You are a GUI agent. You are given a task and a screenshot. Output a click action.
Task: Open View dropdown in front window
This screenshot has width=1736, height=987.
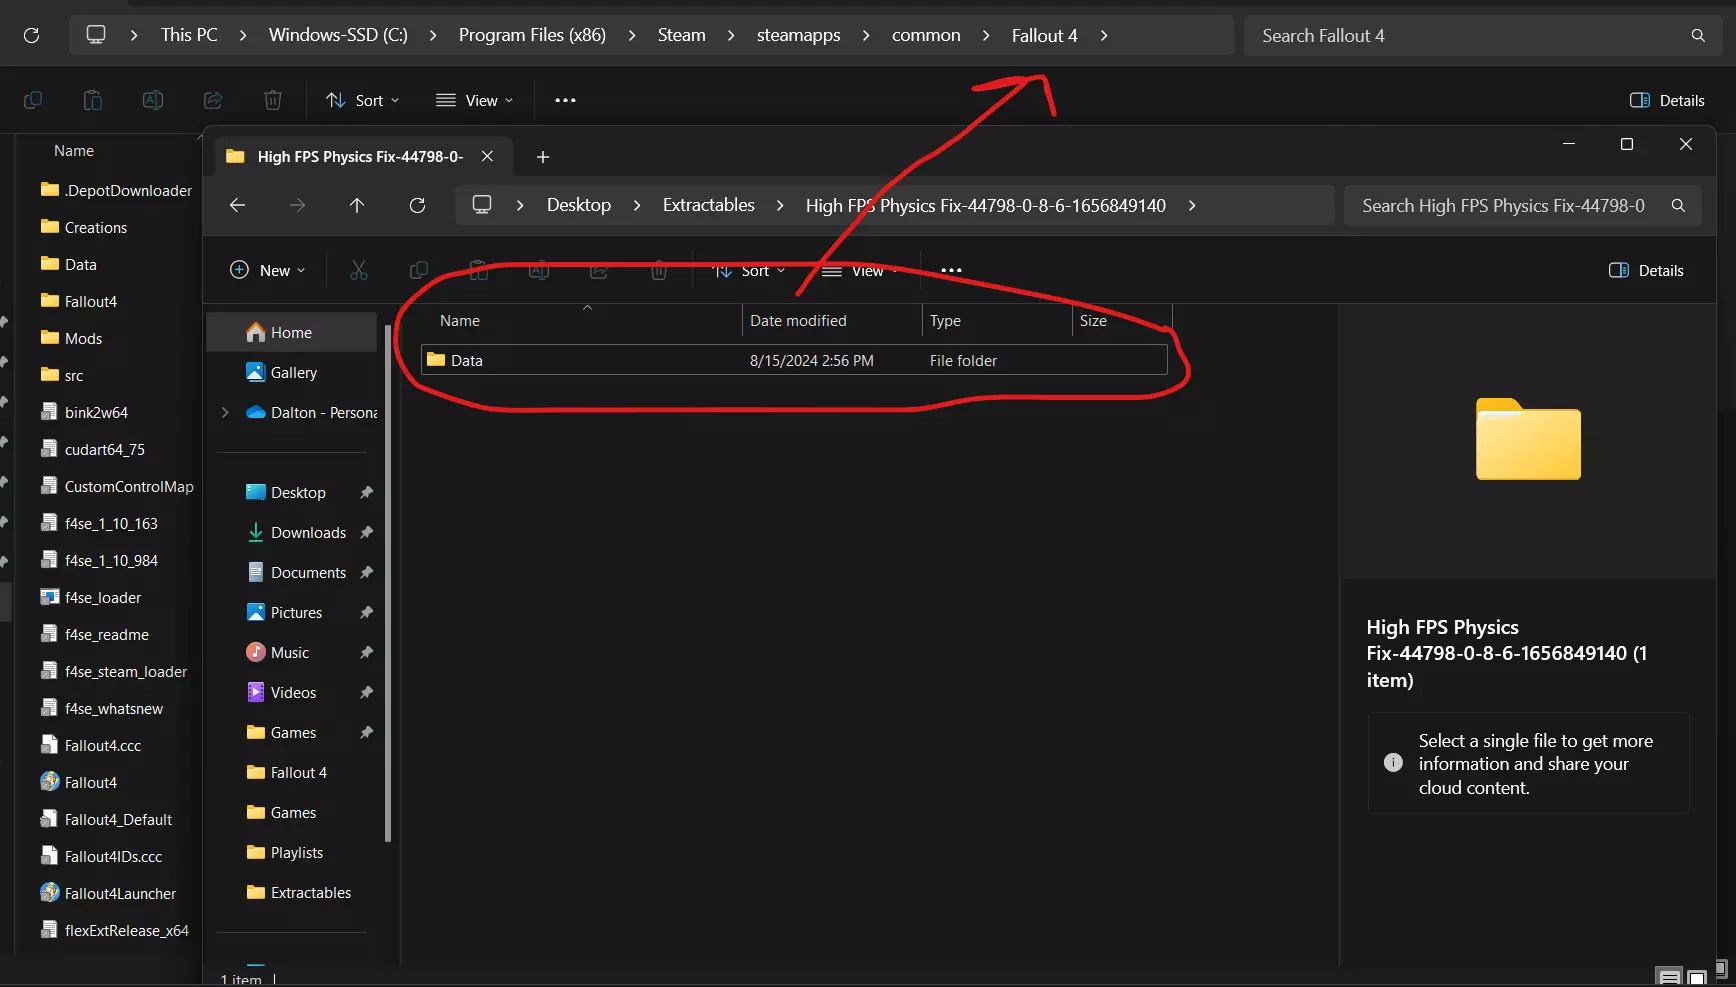click(860, 270)
